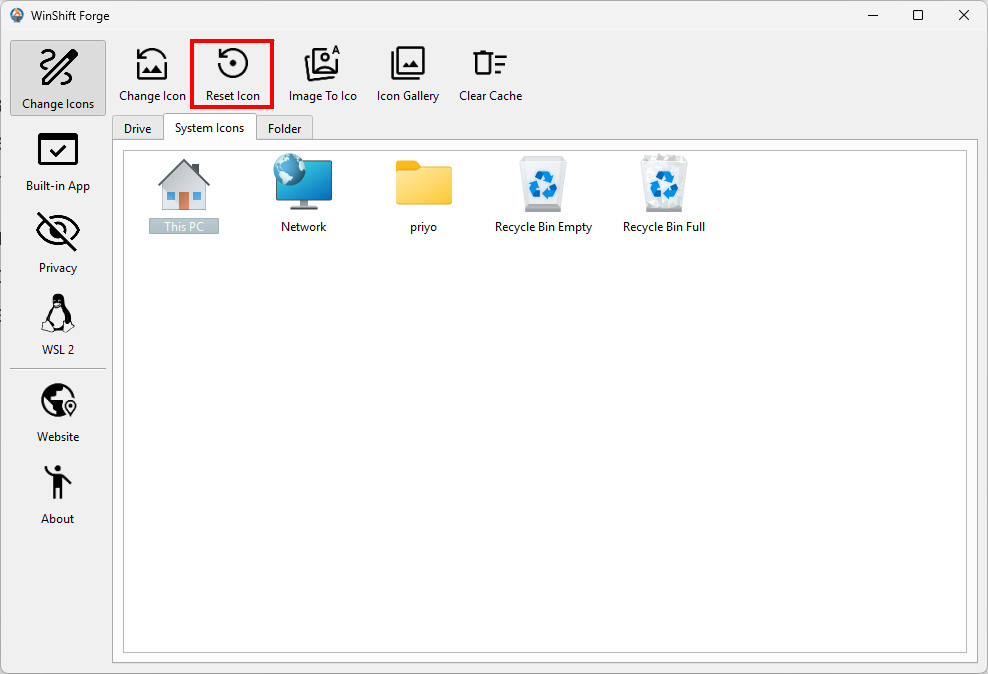Screen dimensions: 988x674
Task: Maximize the WinShift Forge window
Action: point(918,15)
